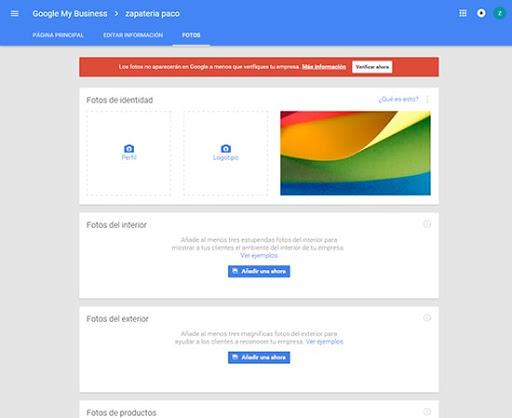Switch to the Editar información tab
The width and height of the screenshot is (512, 418).
tap(133, 35)
